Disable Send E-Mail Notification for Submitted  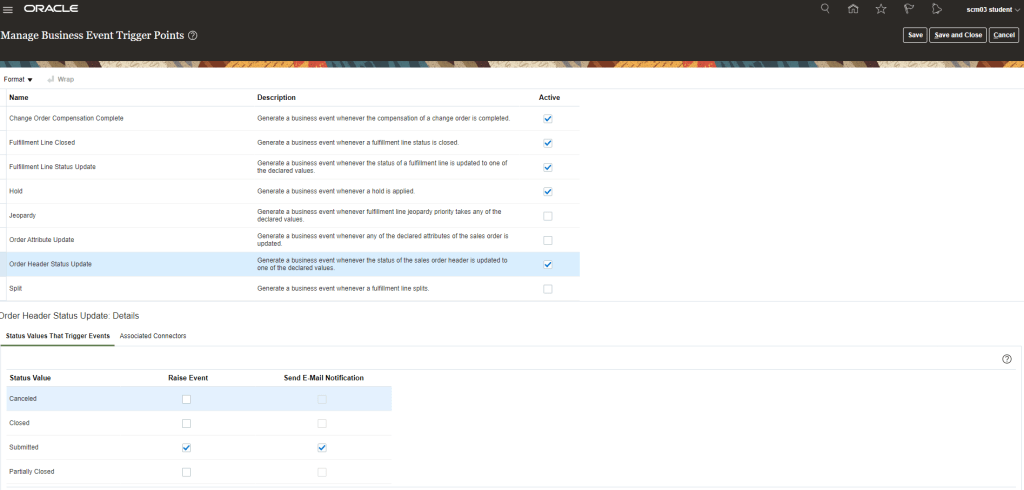[321, 447]
